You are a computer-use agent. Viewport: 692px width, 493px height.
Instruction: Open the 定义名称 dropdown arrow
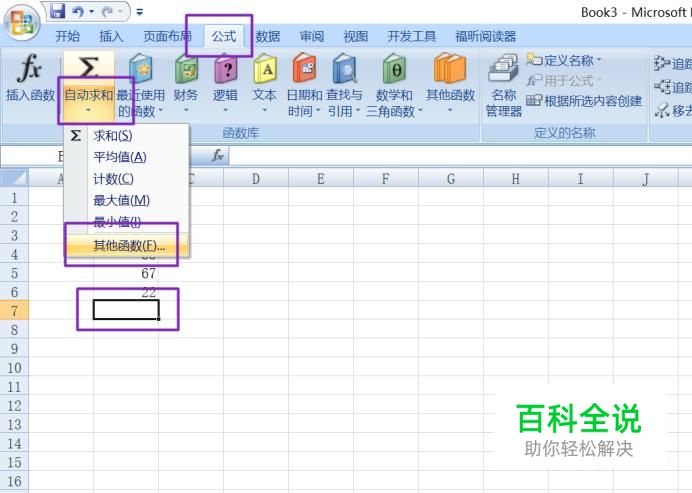[x=599, y=60]
